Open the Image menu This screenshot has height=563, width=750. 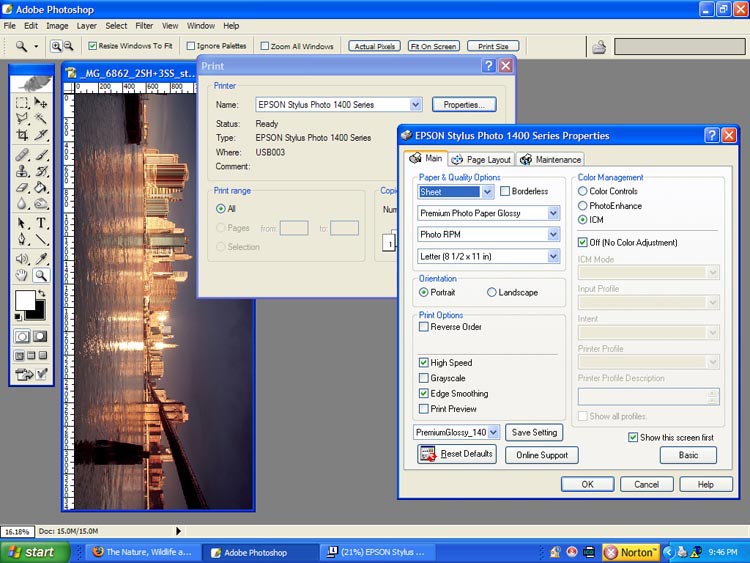(57, 26)
